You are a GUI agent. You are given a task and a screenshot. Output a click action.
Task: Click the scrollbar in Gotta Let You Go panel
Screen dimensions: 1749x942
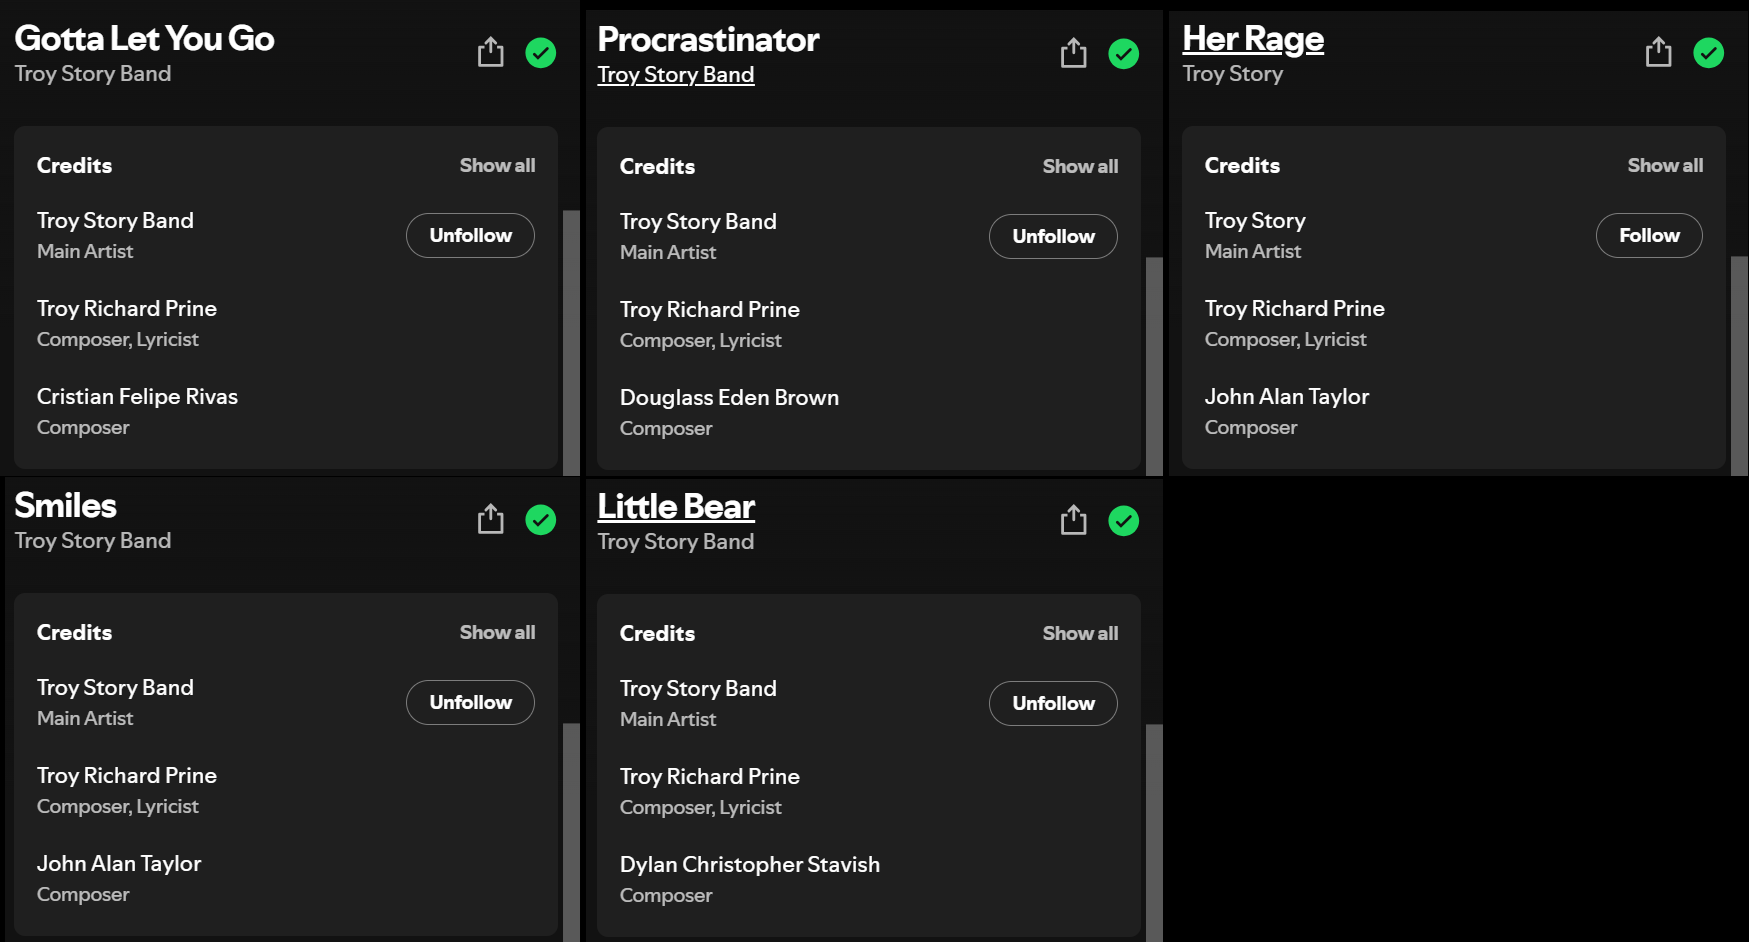571,340
